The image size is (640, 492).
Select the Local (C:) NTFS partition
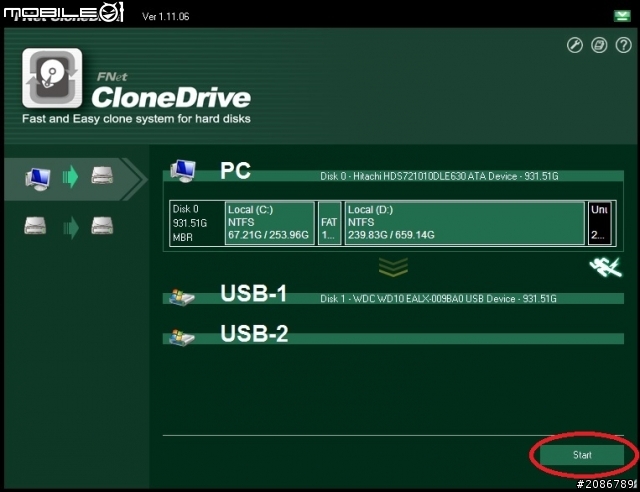270,223
